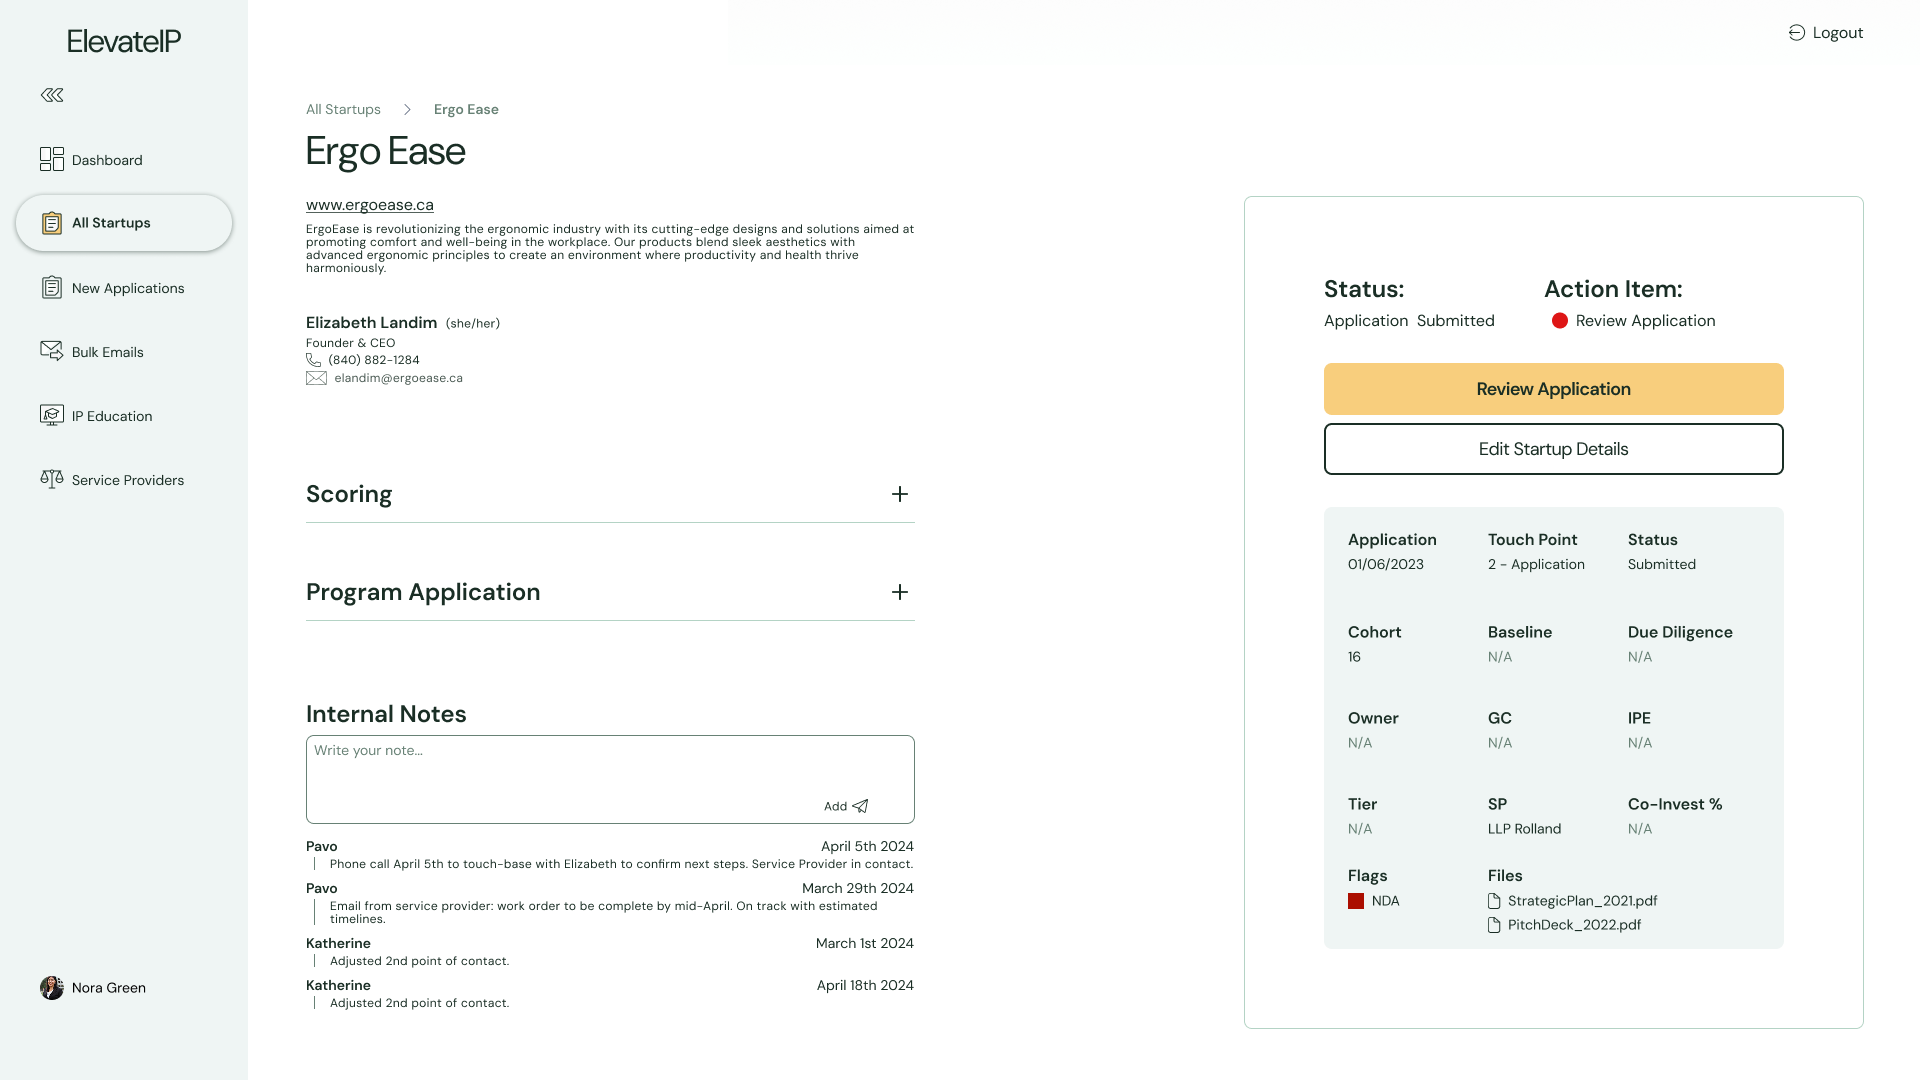Click the phone icon beside (840) 882-1284
Screen dimensions: 1920x1080
(x=314, y=360)
